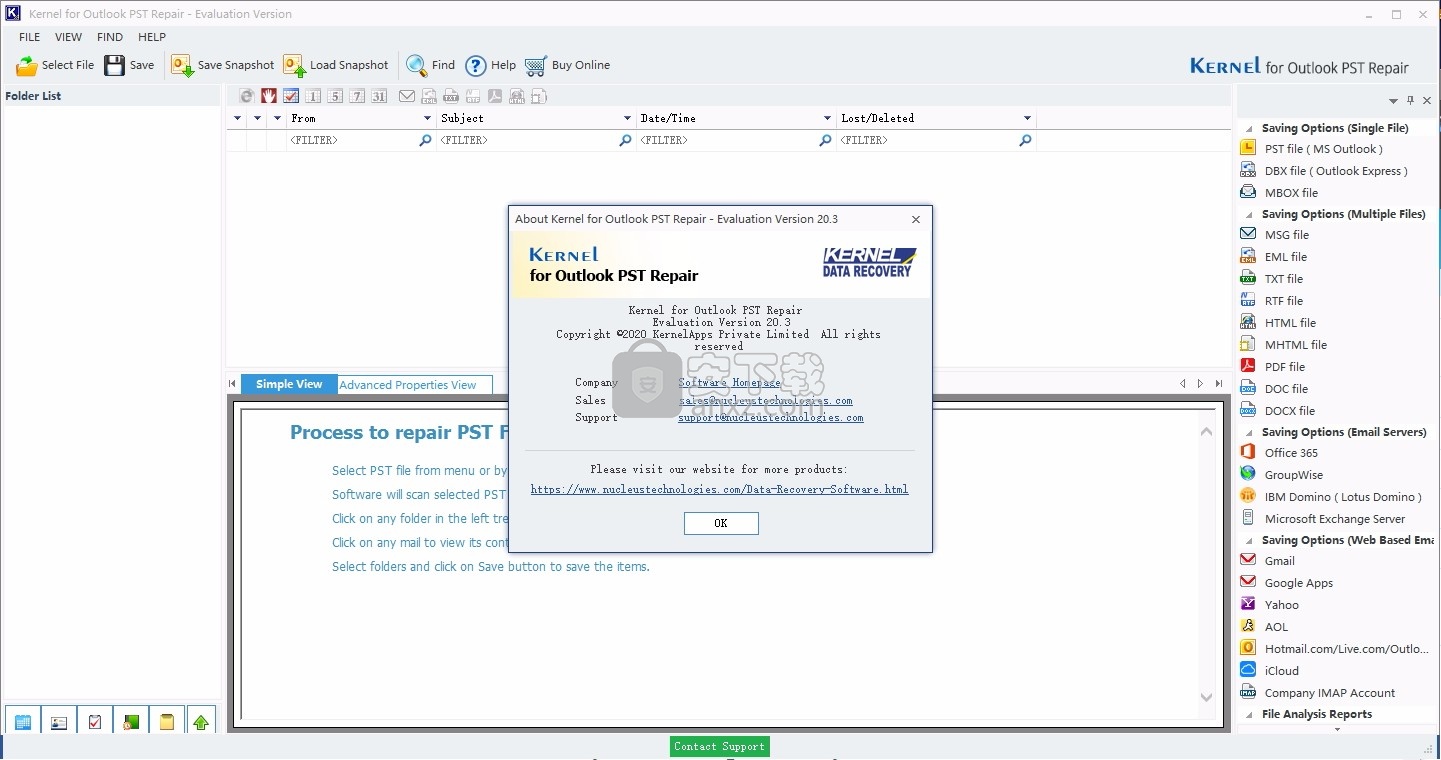
Task: Select the 7-day calendar filter icon
Action: point(357,96)
